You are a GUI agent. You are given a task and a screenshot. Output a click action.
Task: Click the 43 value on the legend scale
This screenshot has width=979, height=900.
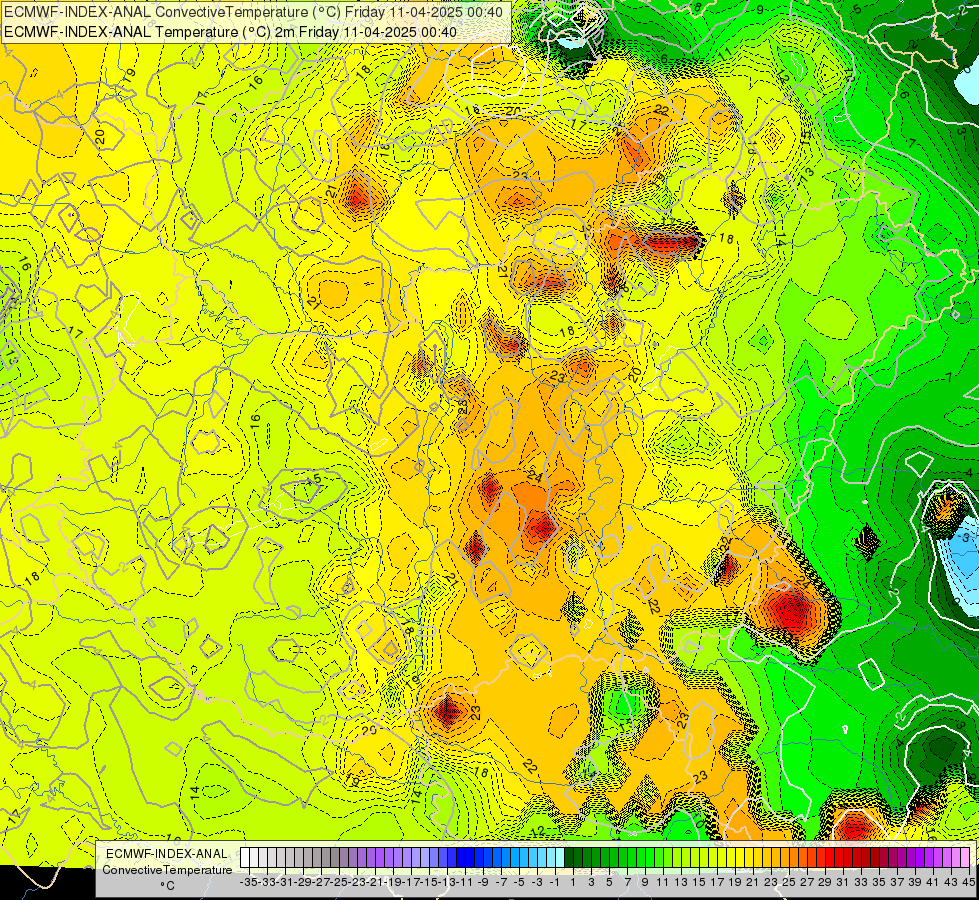951,882
